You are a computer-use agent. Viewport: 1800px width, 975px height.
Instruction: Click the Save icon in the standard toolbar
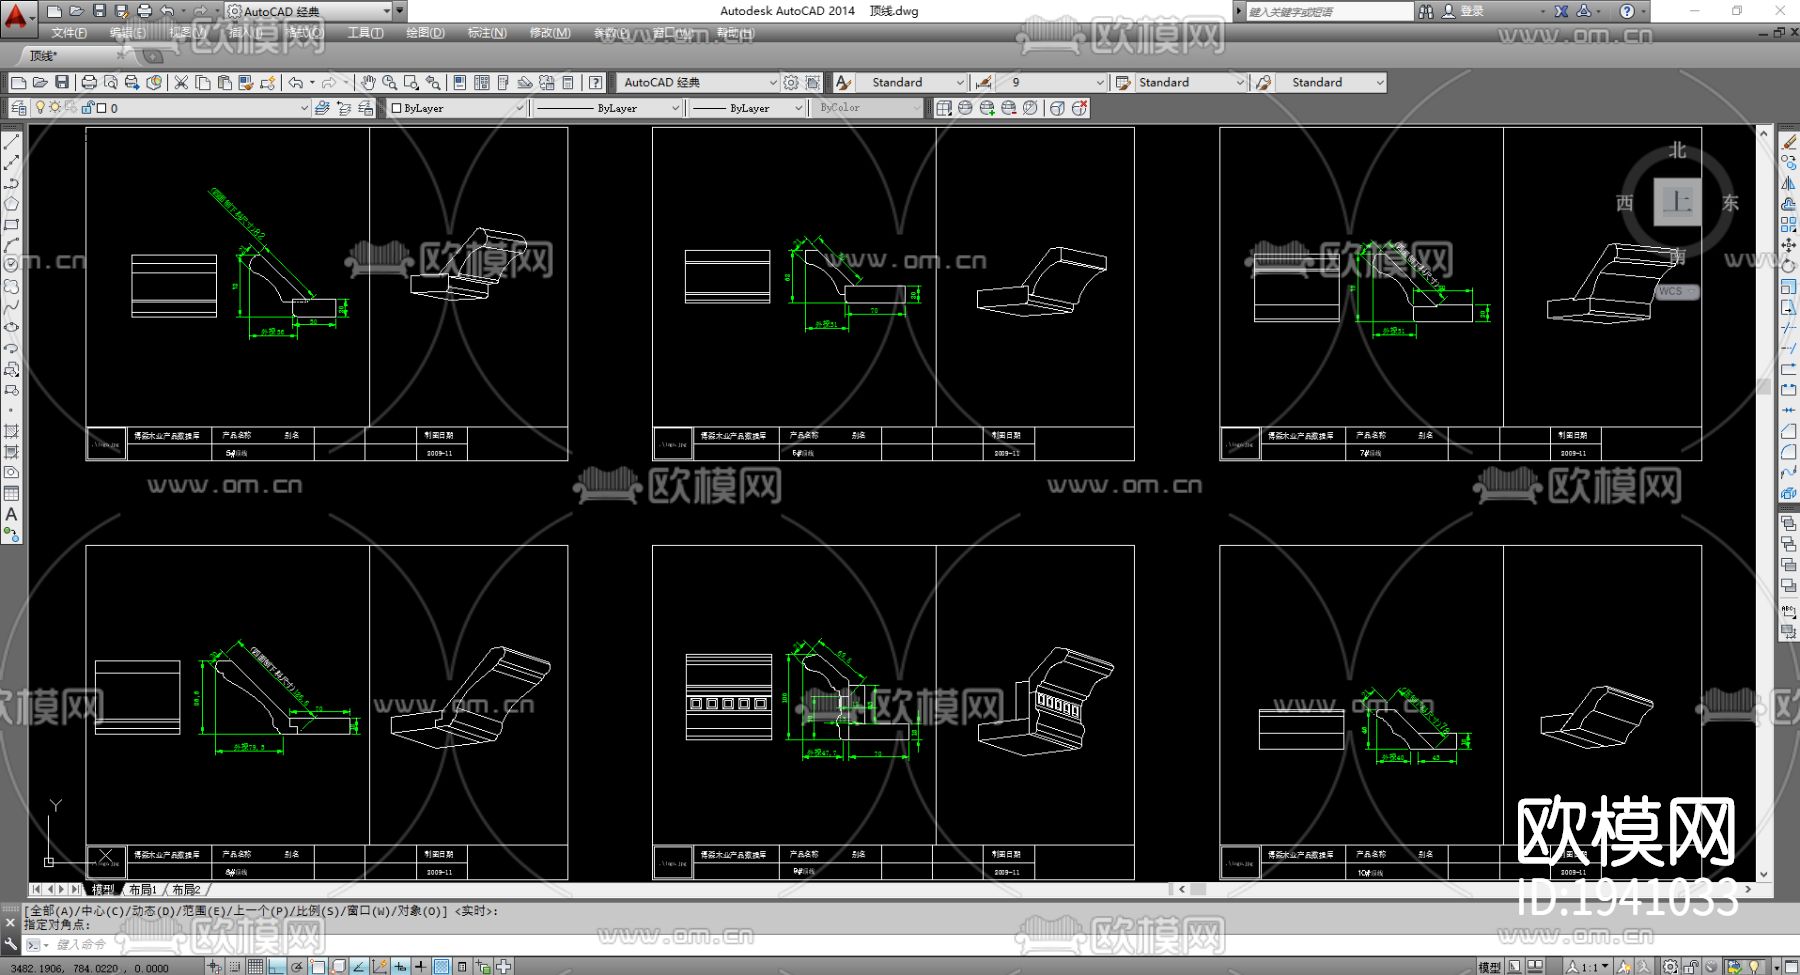point(62,82)
